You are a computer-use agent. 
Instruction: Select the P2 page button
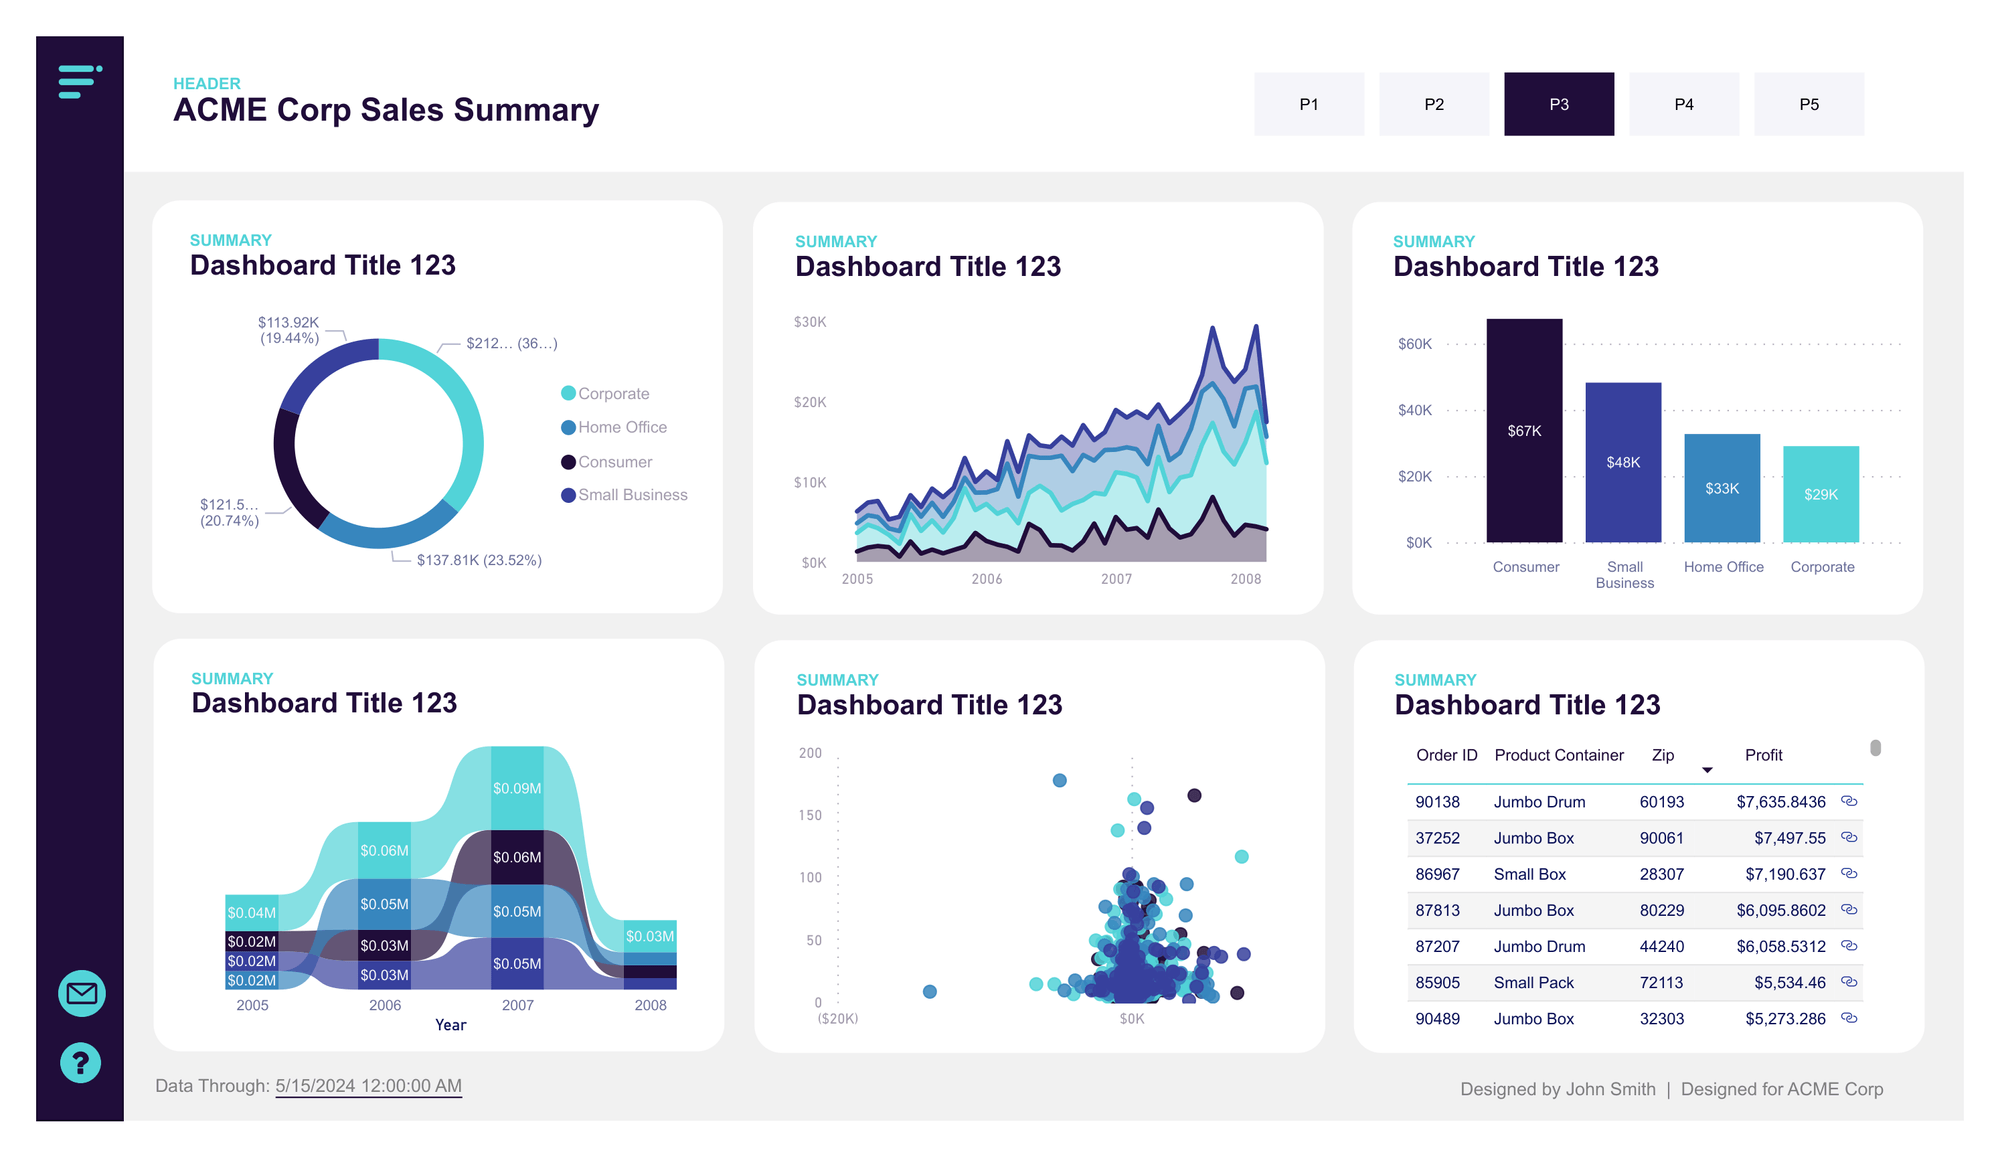point(1434,103)
